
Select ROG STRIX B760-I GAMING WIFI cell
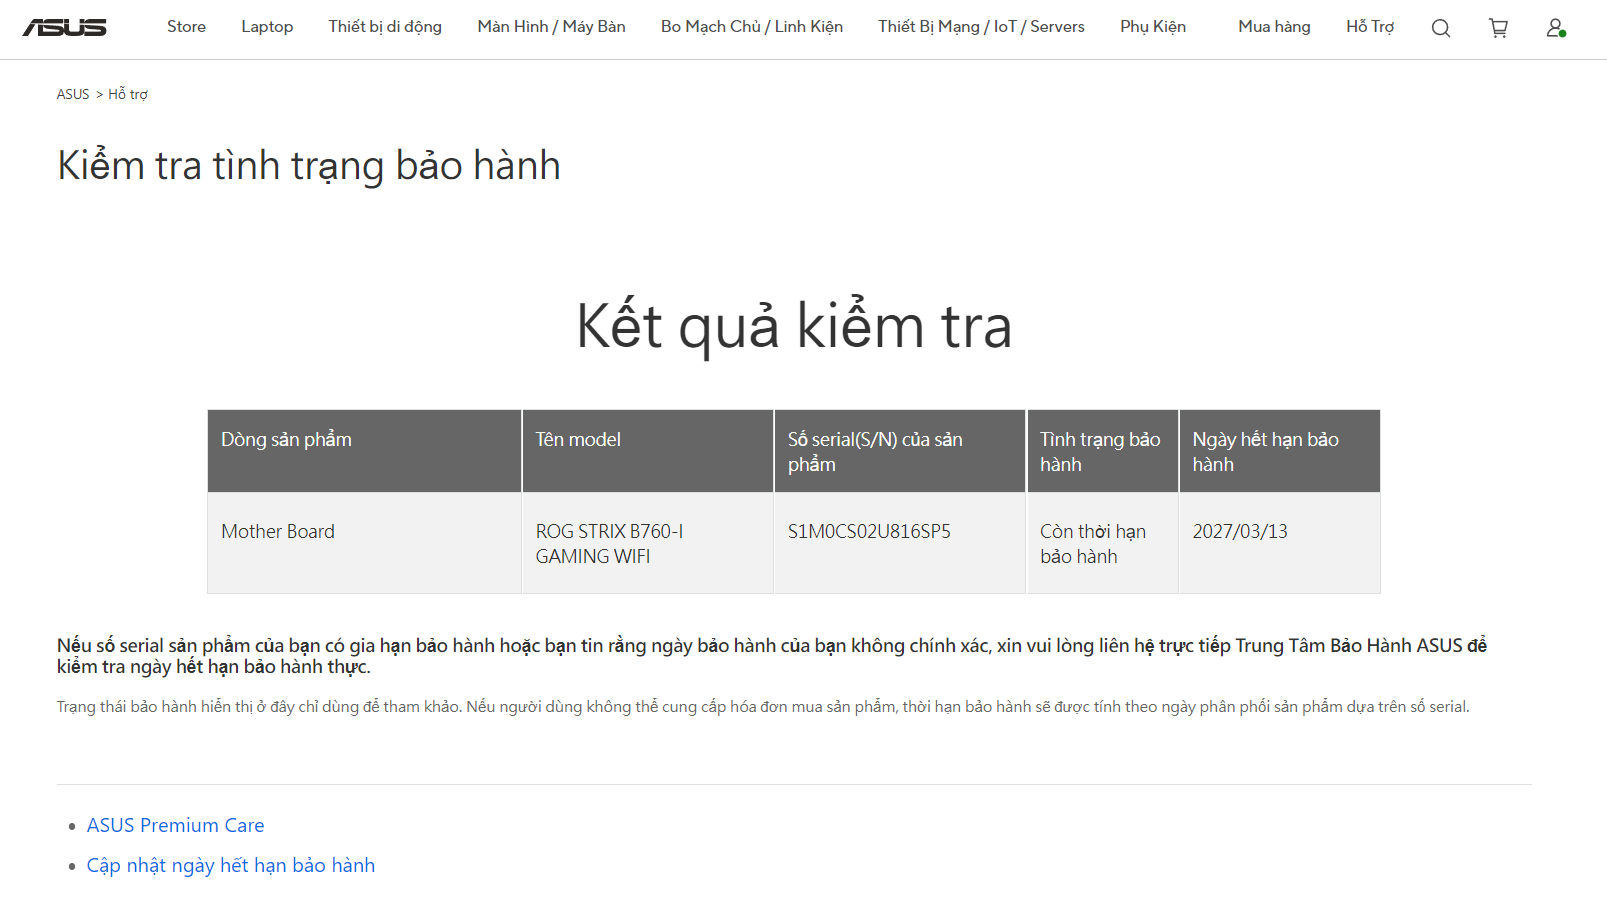648,543
